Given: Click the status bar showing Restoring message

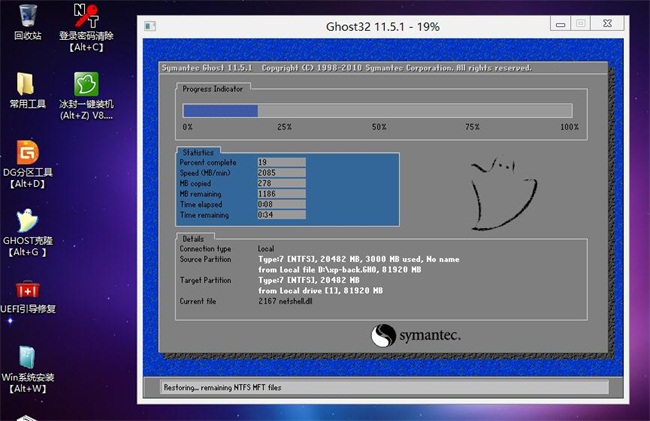Looking at the screenshot, I should (376, 387).
